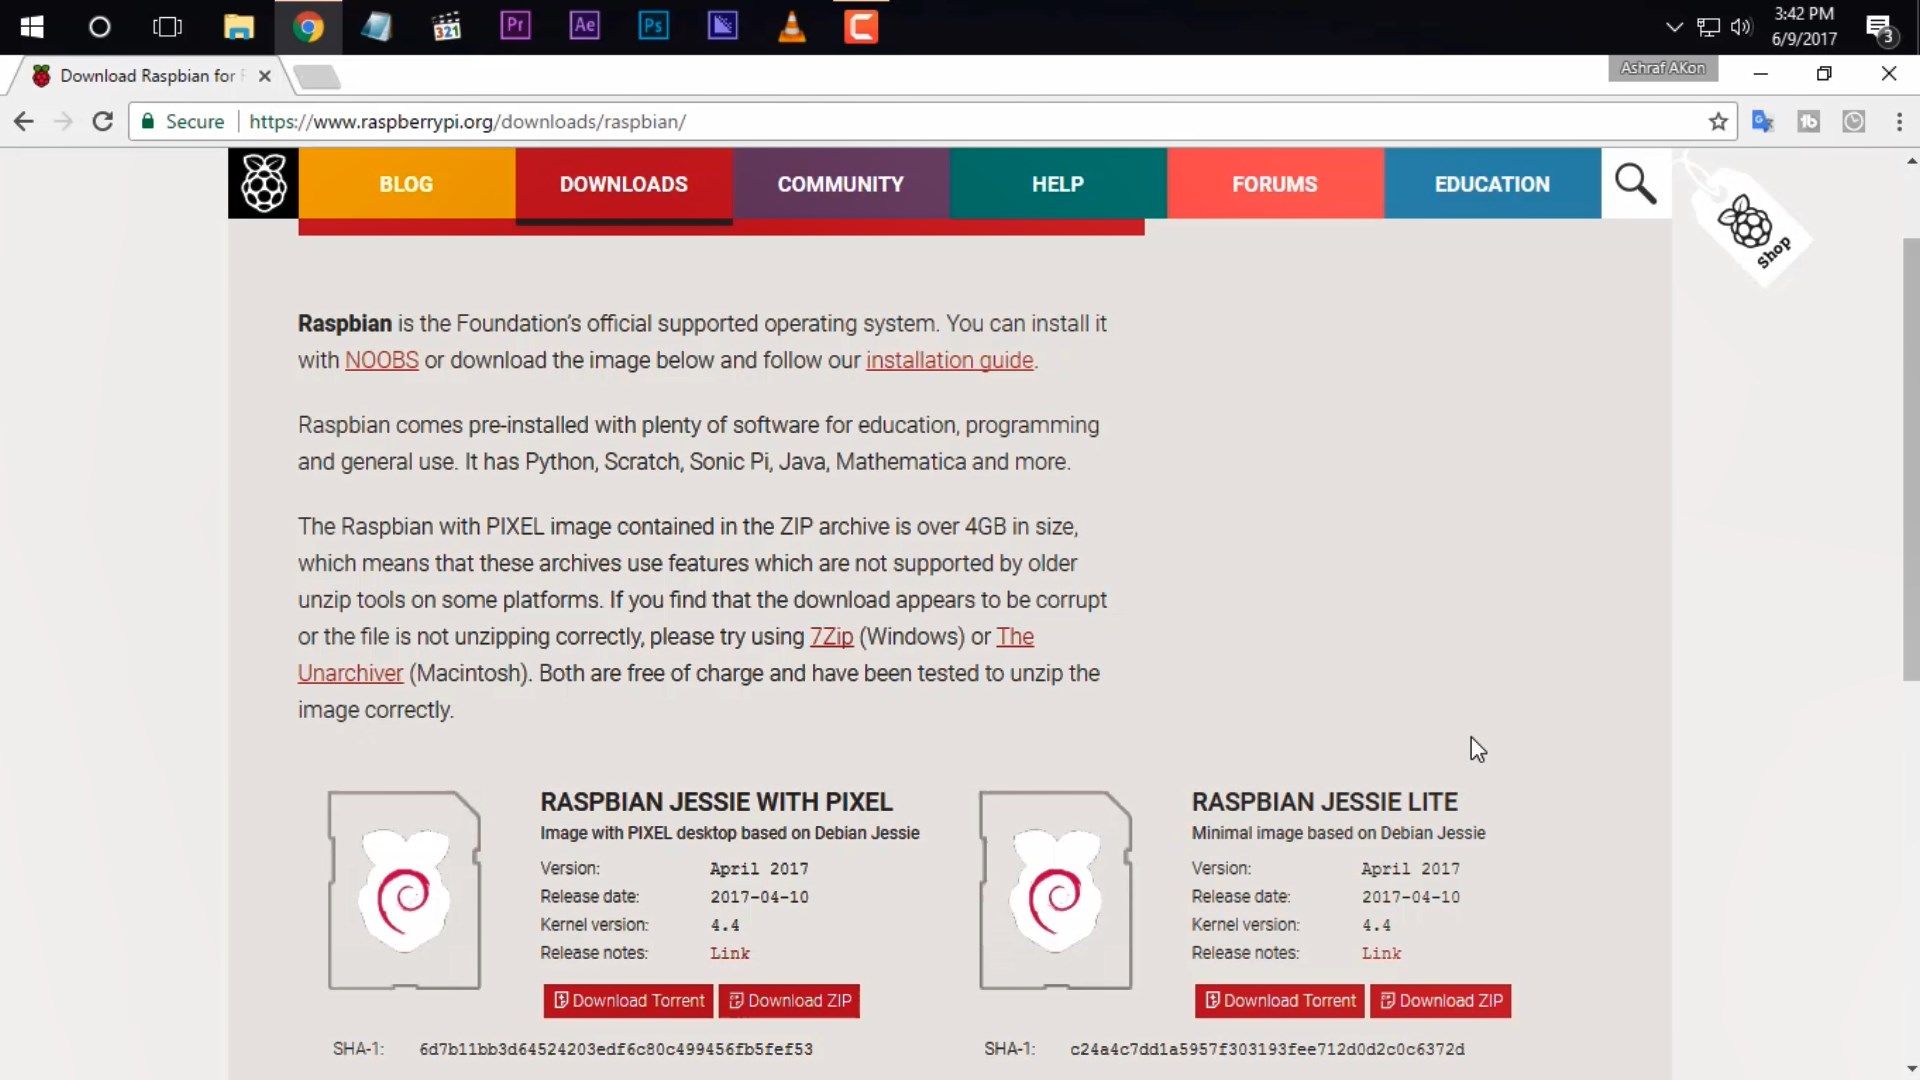Click the Raspberry Pi logo home icon
Screen dimensions: 1920x1080
click(263, 183)
